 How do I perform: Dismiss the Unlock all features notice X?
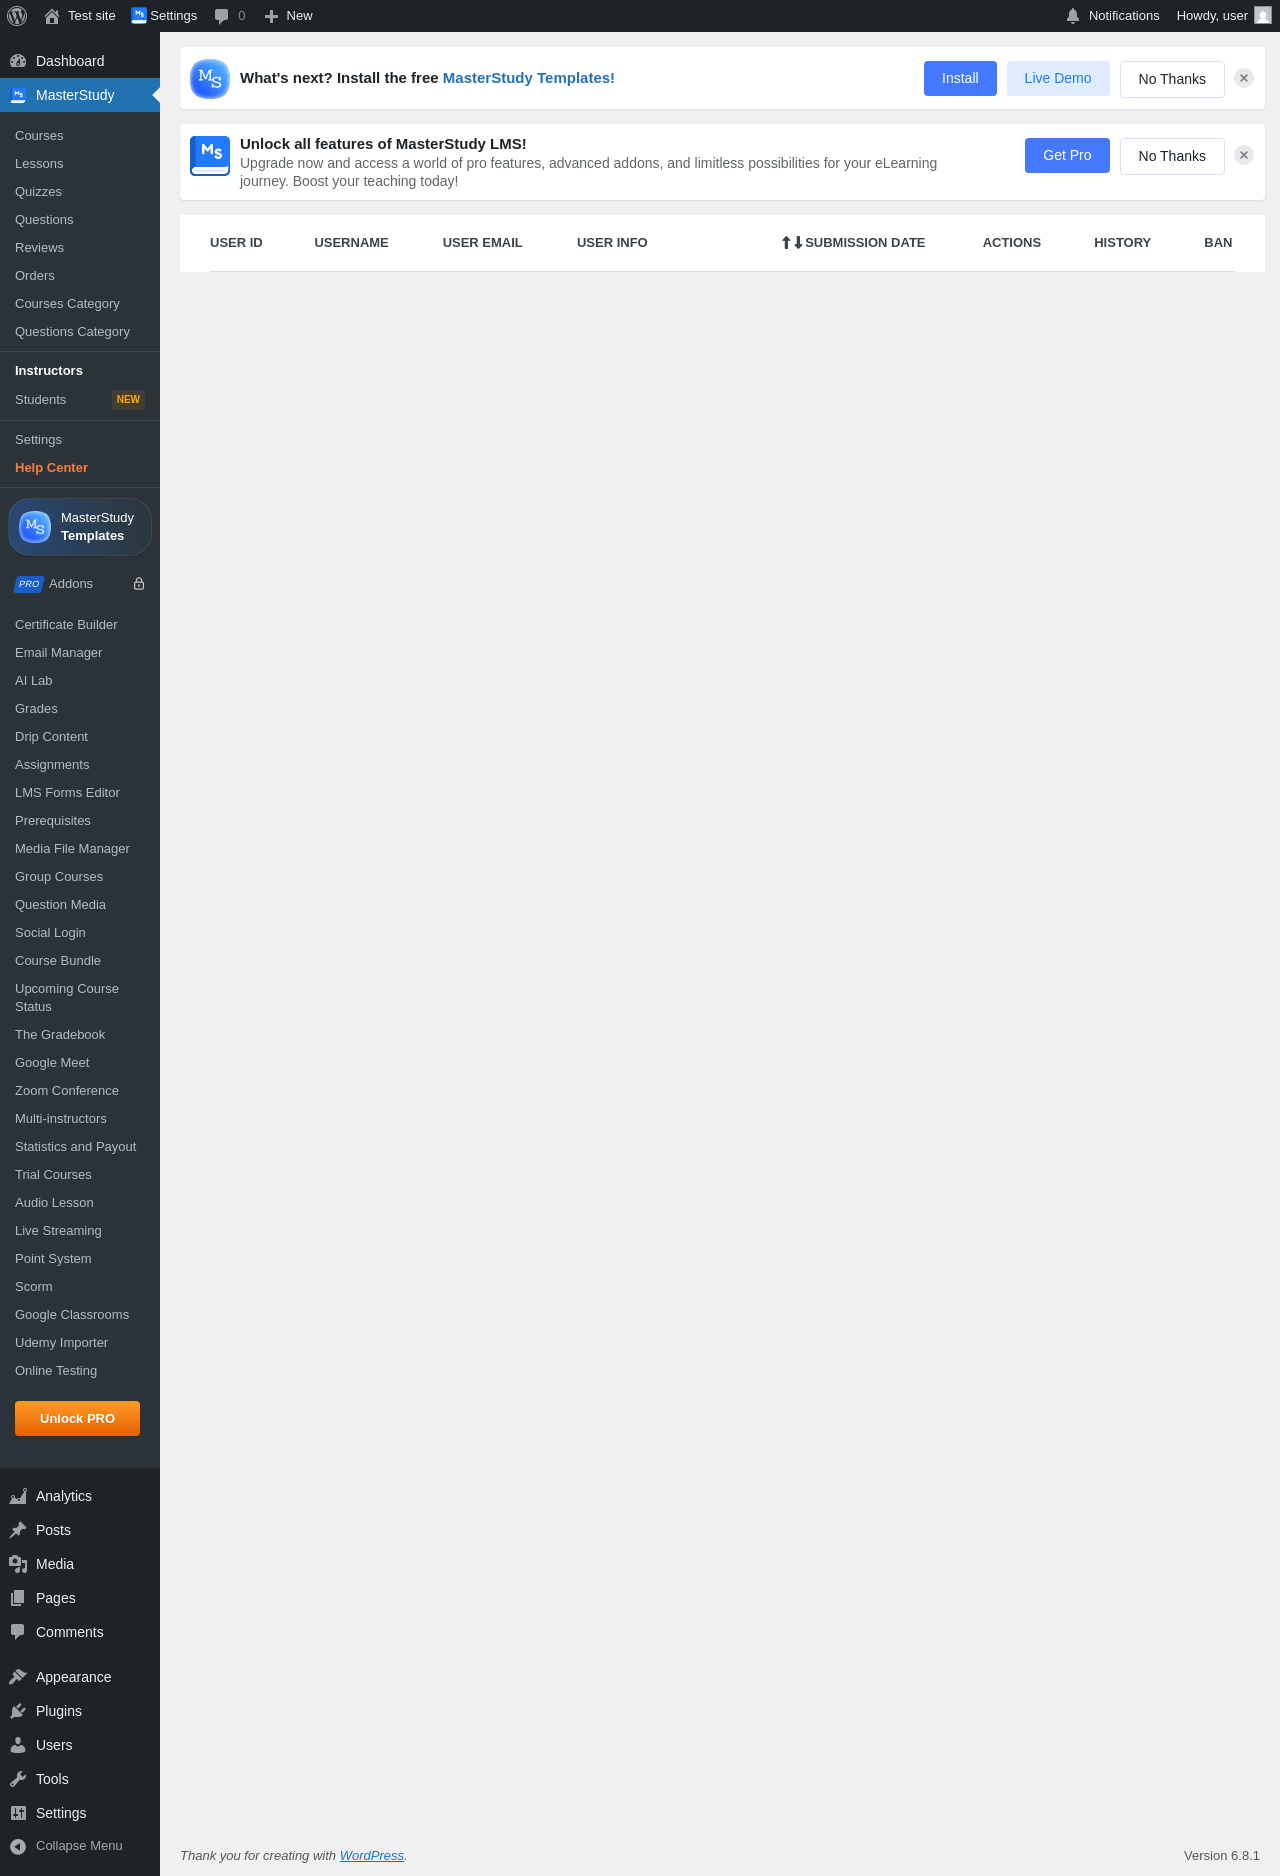pos(1244,155)
